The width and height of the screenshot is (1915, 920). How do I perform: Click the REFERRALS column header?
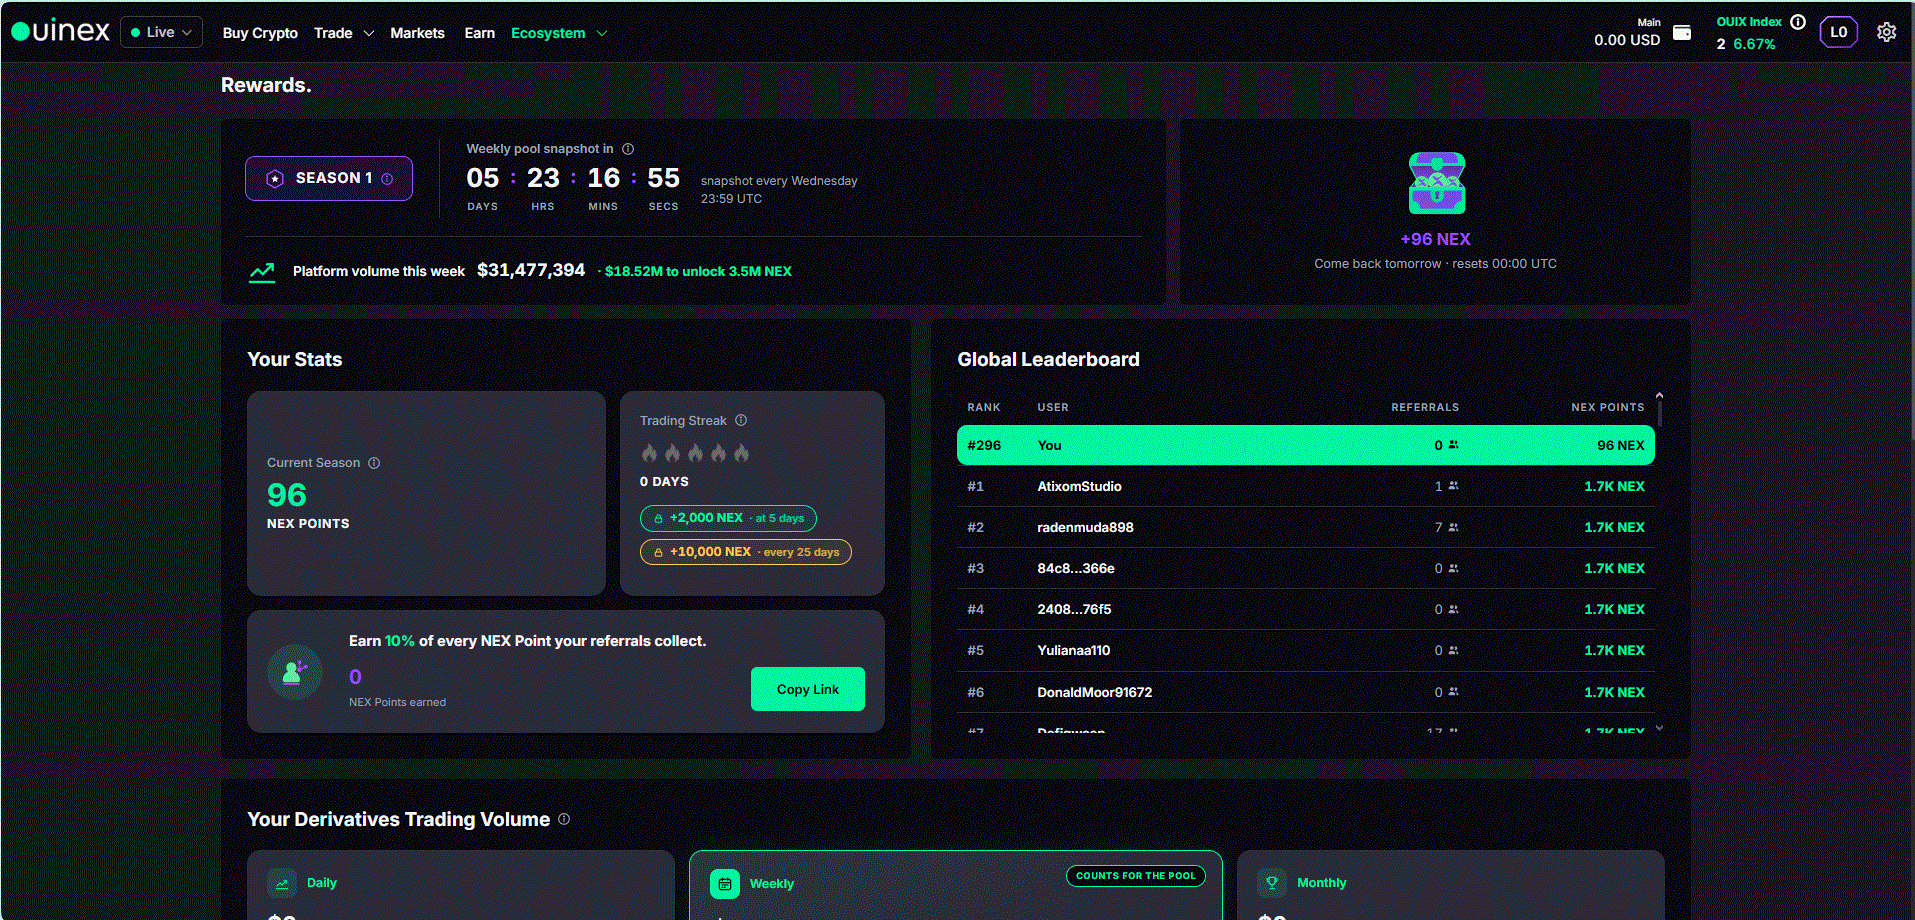1425,407
